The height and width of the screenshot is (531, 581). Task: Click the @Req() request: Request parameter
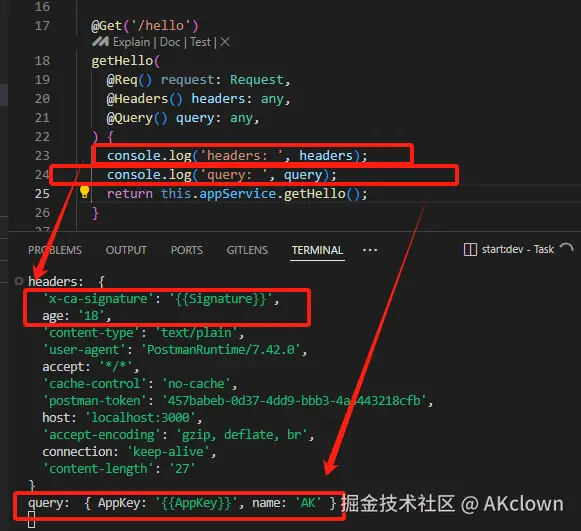coord(198,80)
